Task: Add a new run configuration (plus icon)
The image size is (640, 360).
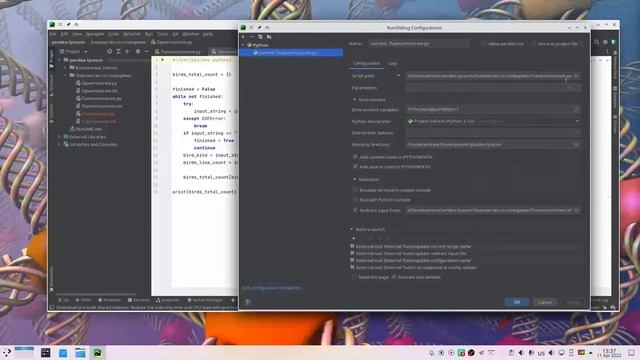Action: tap(244, 37)
